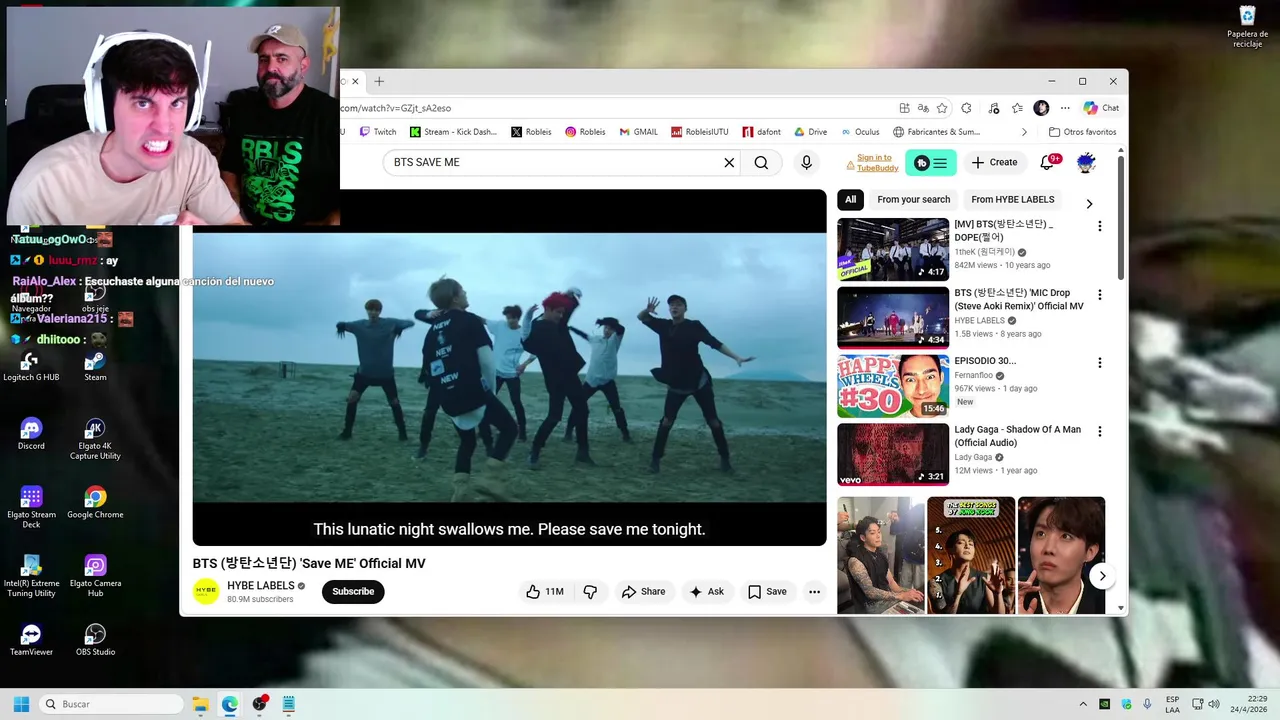Viewport: 1280px width, 720px height.
Task: Select the From HYBE LABELS chip
Action: (1013, 200)
